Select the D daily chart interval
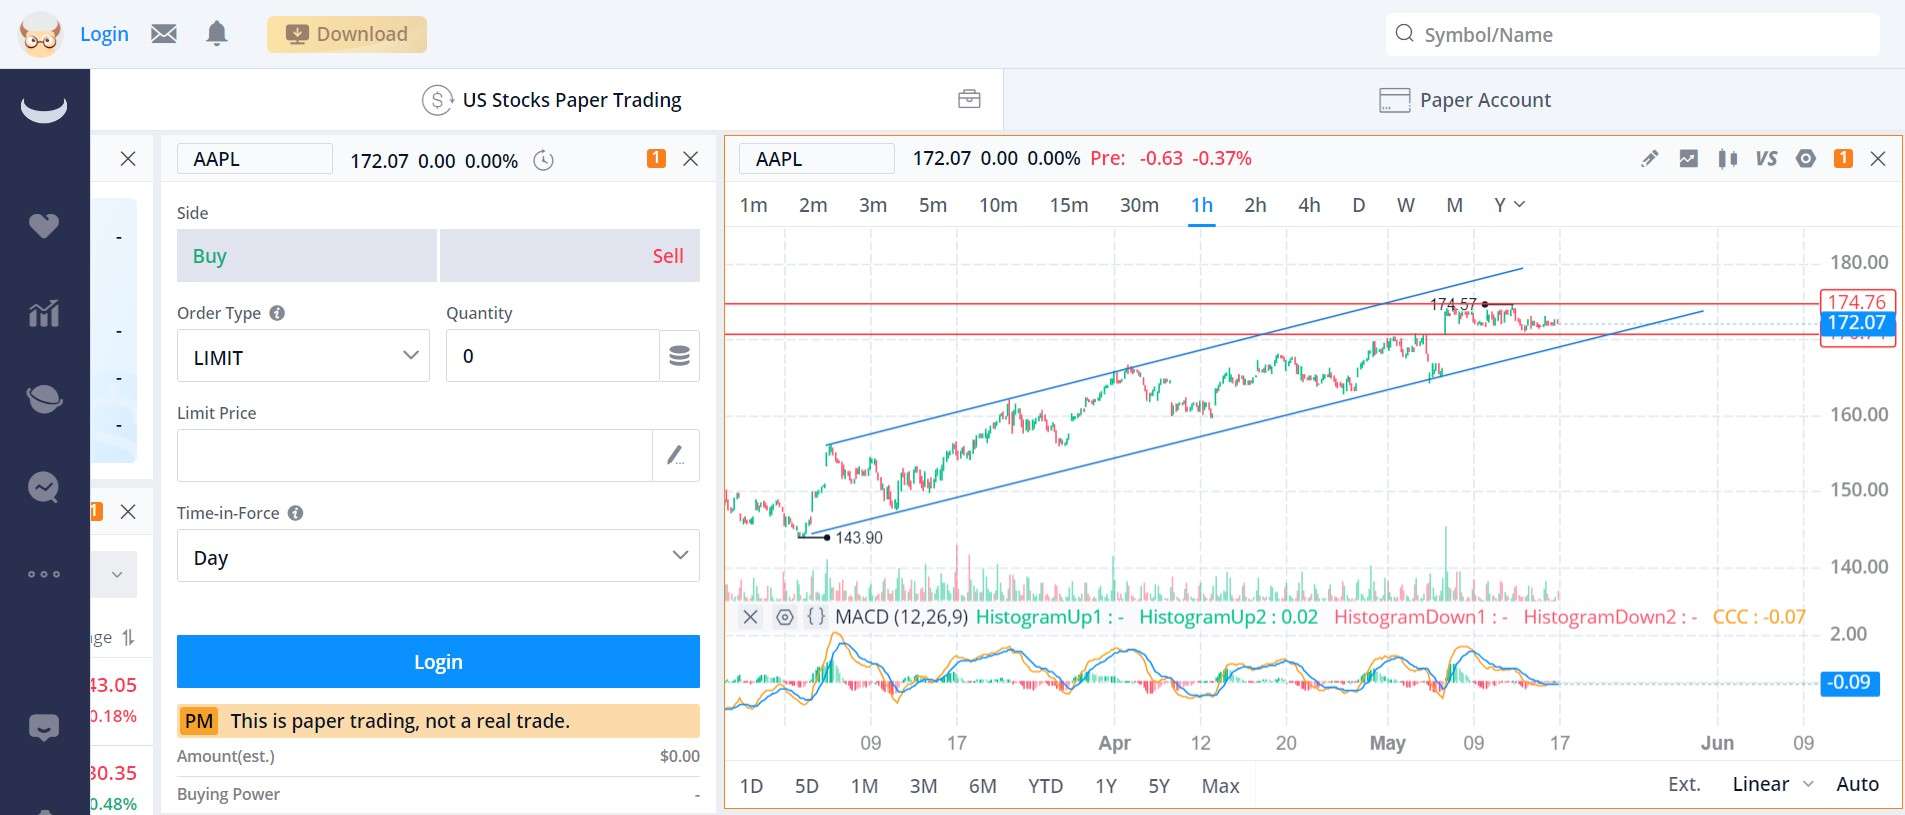 (x=1358, y=205)
